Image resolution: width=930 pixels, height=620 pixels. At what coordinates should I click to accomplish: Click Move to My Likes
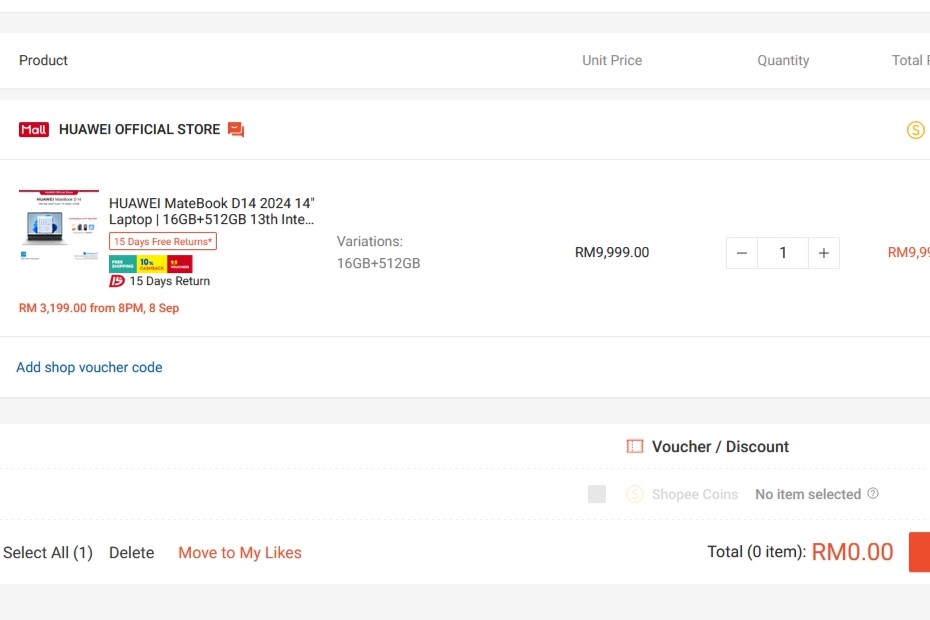click(240, 552)
